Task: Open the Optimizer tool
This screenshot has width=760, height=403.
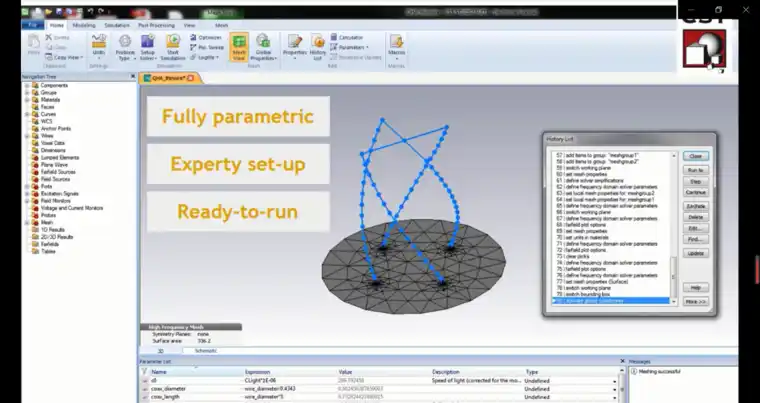Action: pos(206,37)
